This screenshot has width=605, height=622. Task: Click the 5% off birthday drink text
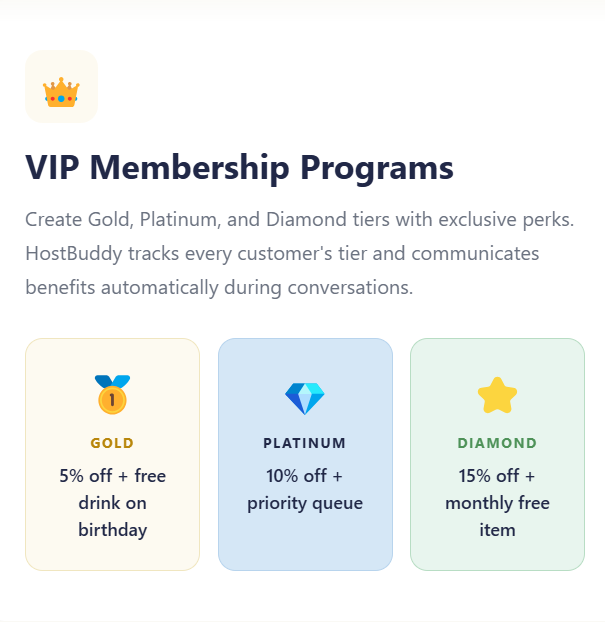[x=112, y=502]
